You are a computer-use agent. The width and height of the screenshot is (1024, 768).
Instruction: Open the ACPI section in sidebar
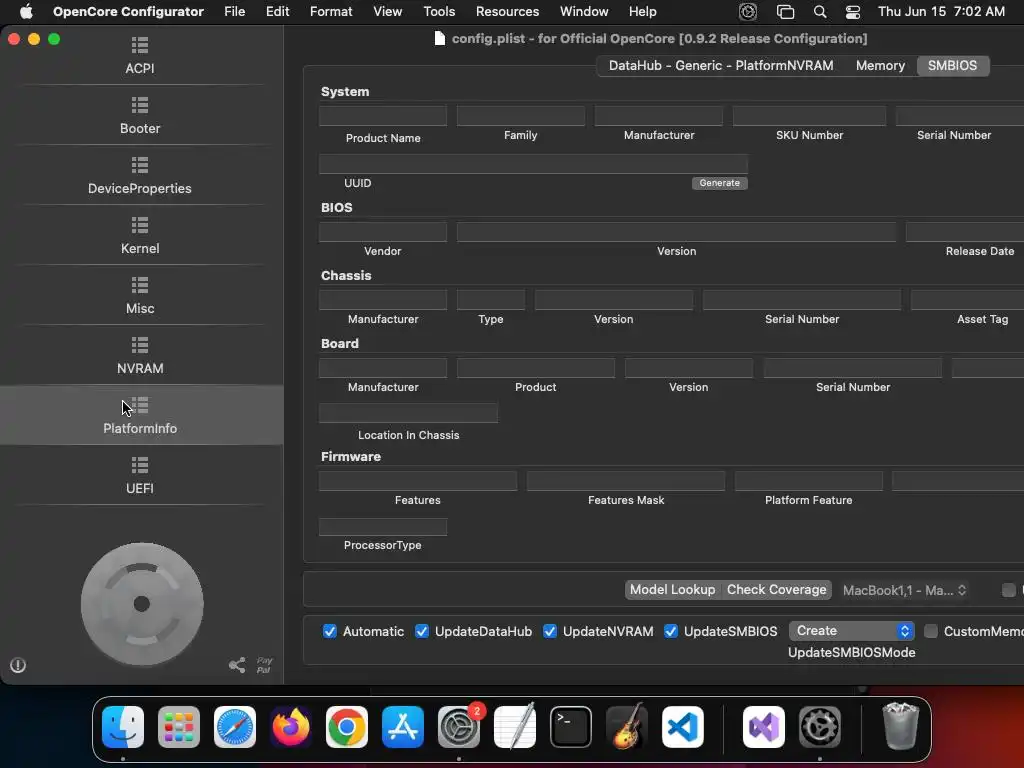(x=140, y=56)
